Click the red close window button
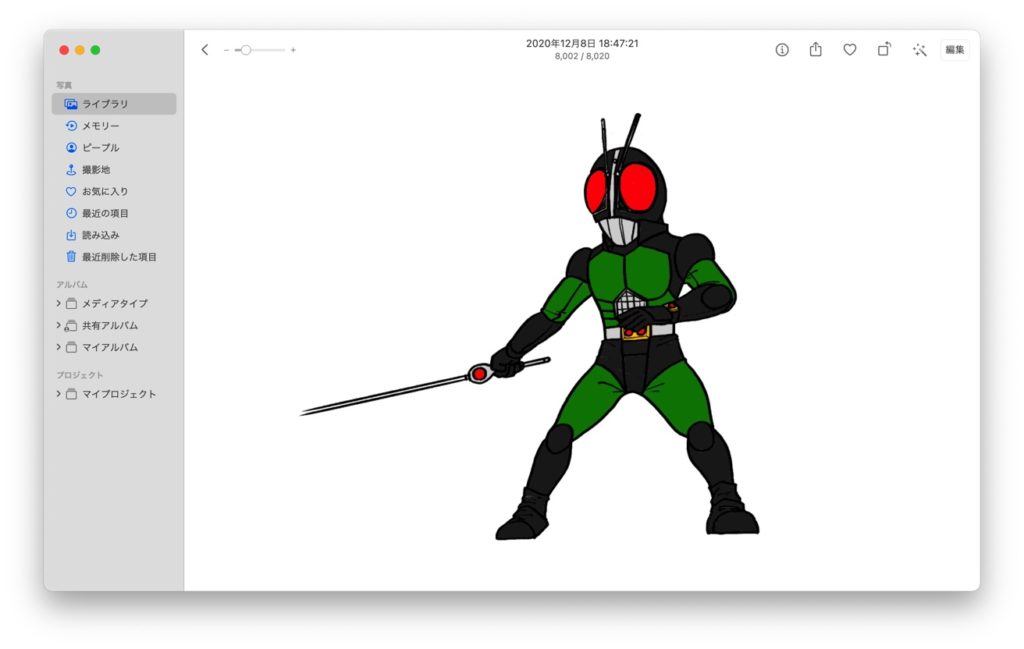The width and height of the screenshot is (1024, 649). [x=64, y=50]
